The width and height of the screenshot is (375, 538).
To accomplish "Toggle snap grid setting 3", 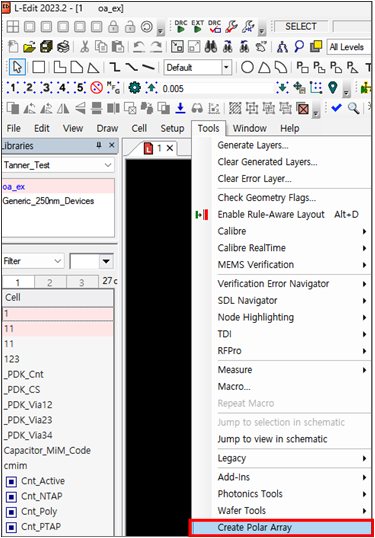I will click(46, 88).
